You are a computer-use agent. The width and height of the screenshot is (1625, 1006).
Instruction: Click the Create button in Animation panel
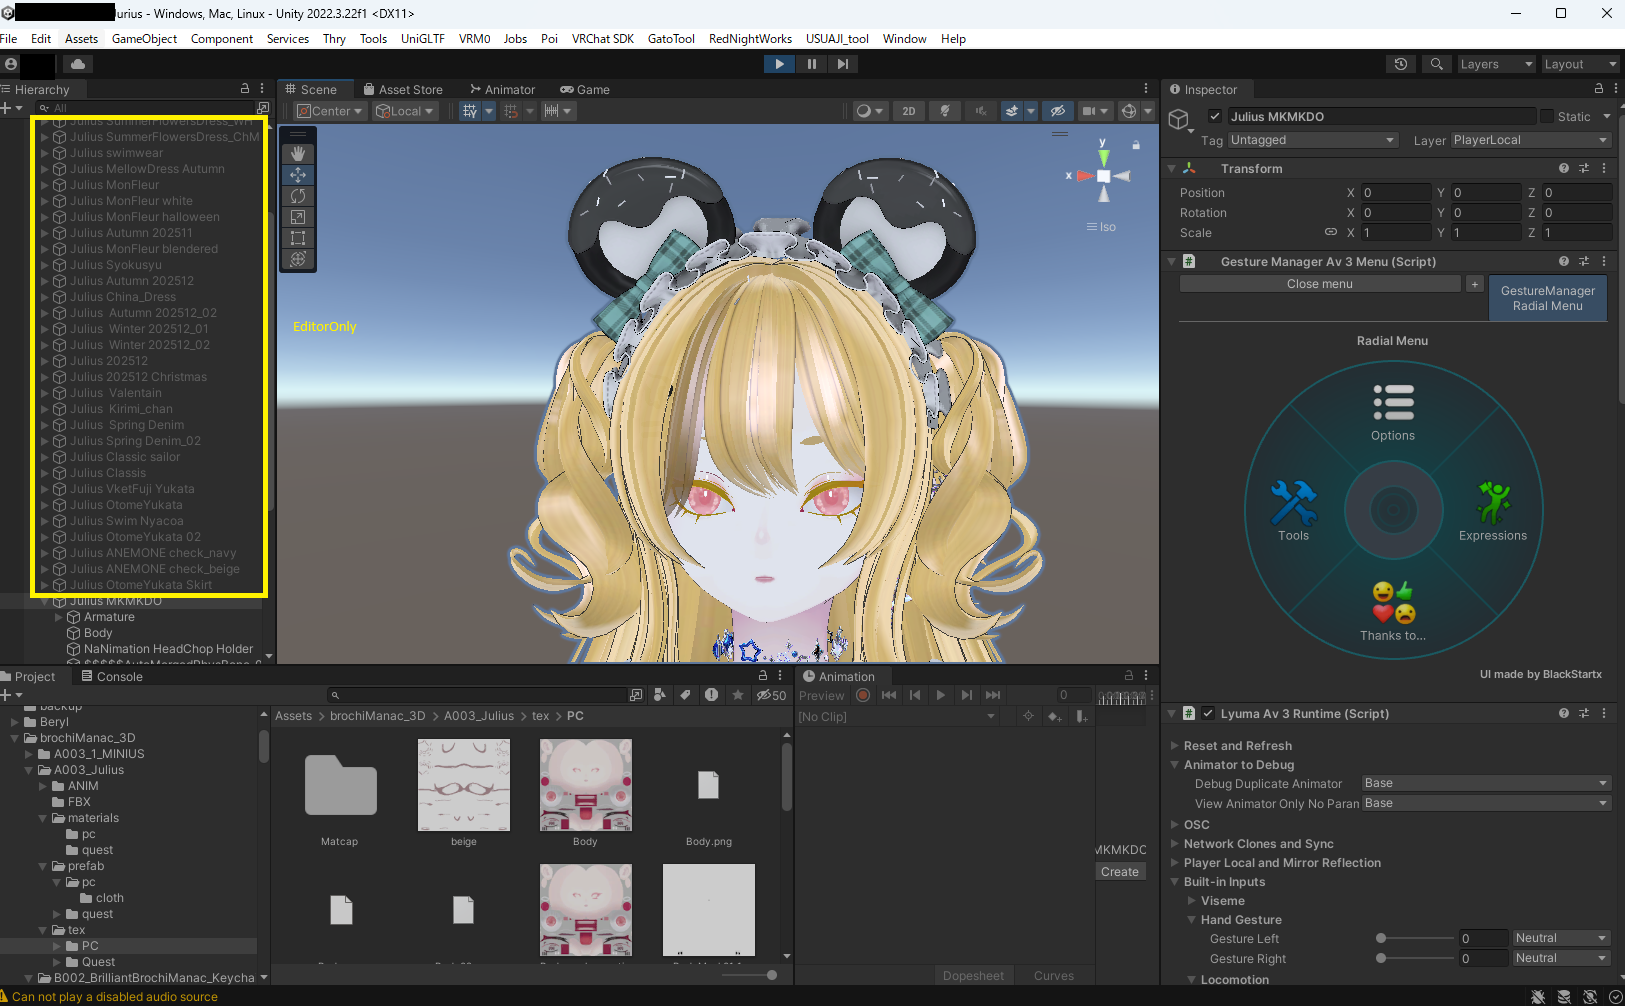[x=1120, y=872]
